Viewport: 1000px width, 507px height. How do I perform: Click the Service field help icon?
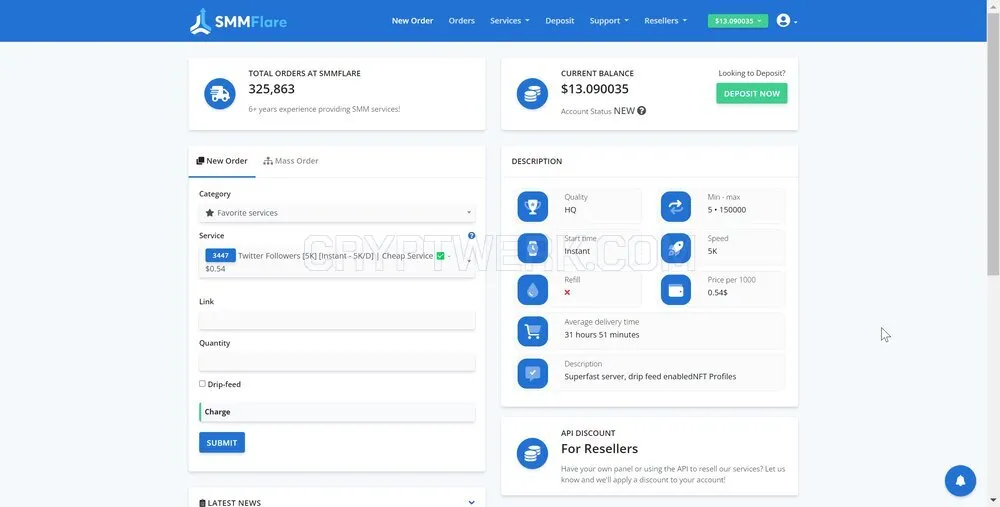471,235
